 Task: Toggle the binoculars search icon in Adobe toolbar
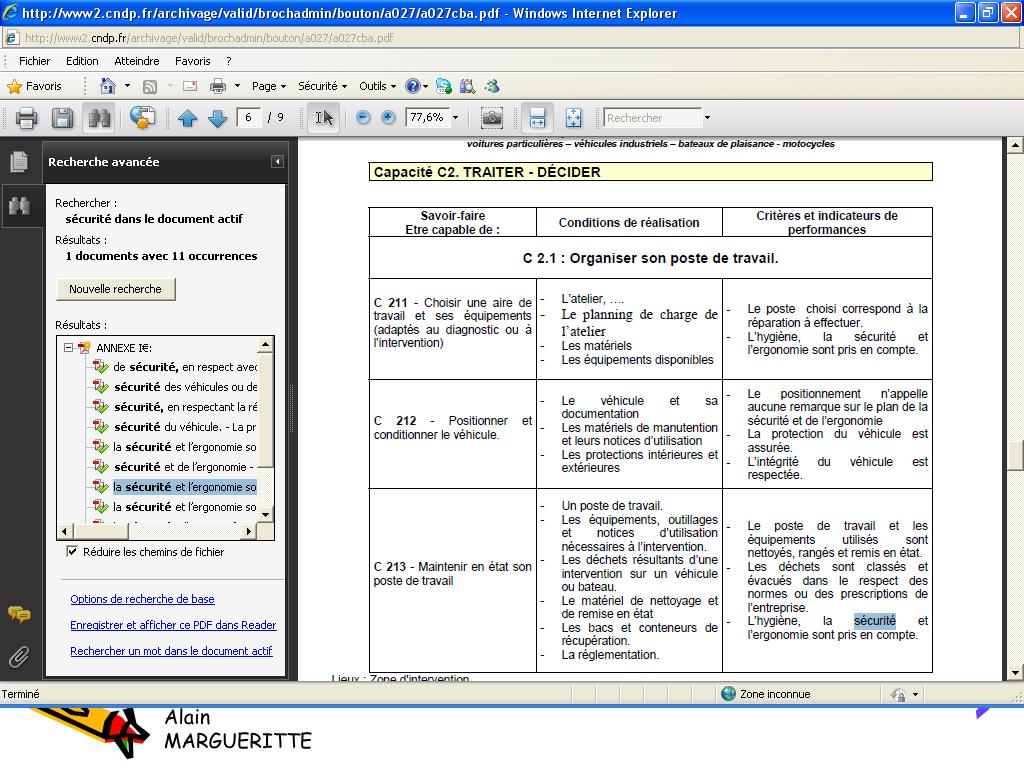99,118
